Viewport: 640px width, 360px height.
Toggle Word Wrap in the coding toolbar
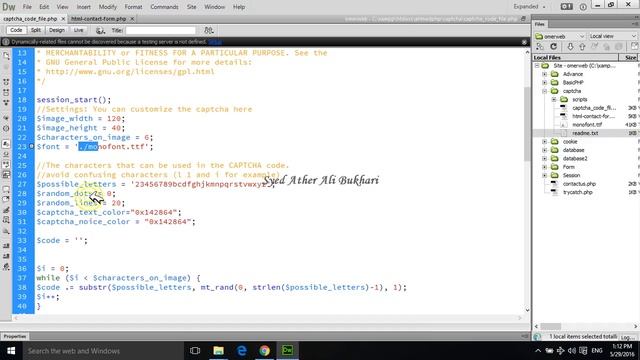(x=6, y=164)
